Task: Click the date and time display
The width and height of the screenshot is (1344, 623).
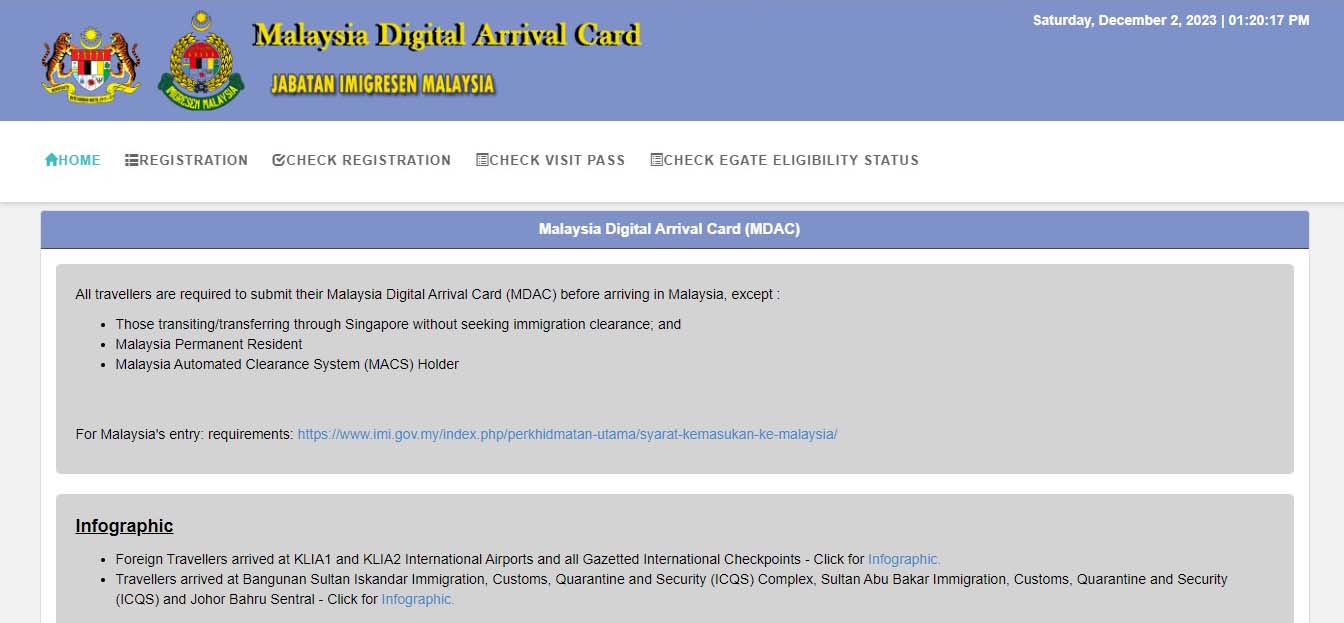Action: coord(1170,20)
